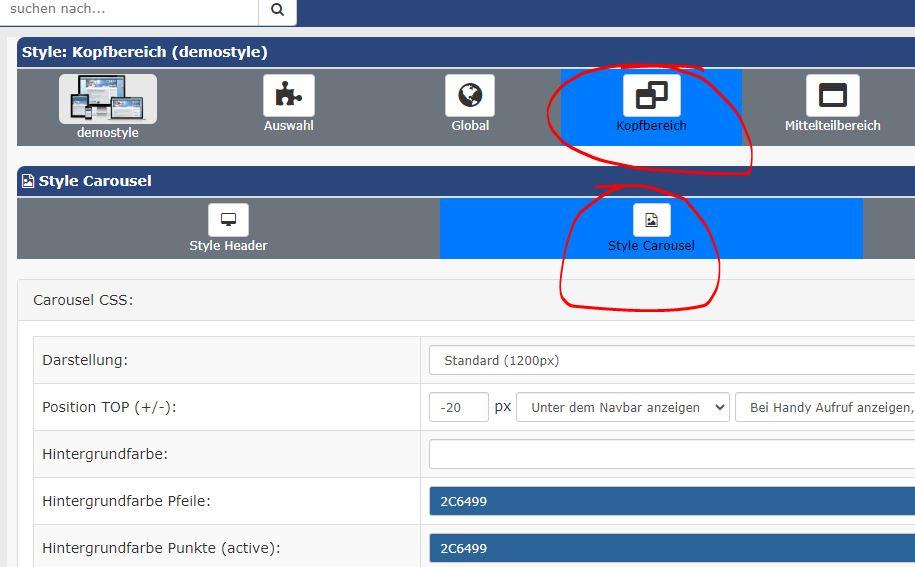The image size is (915, 567).
Task: Click the 'Carousel CSS:' panel header
Action: coord(83,300)
